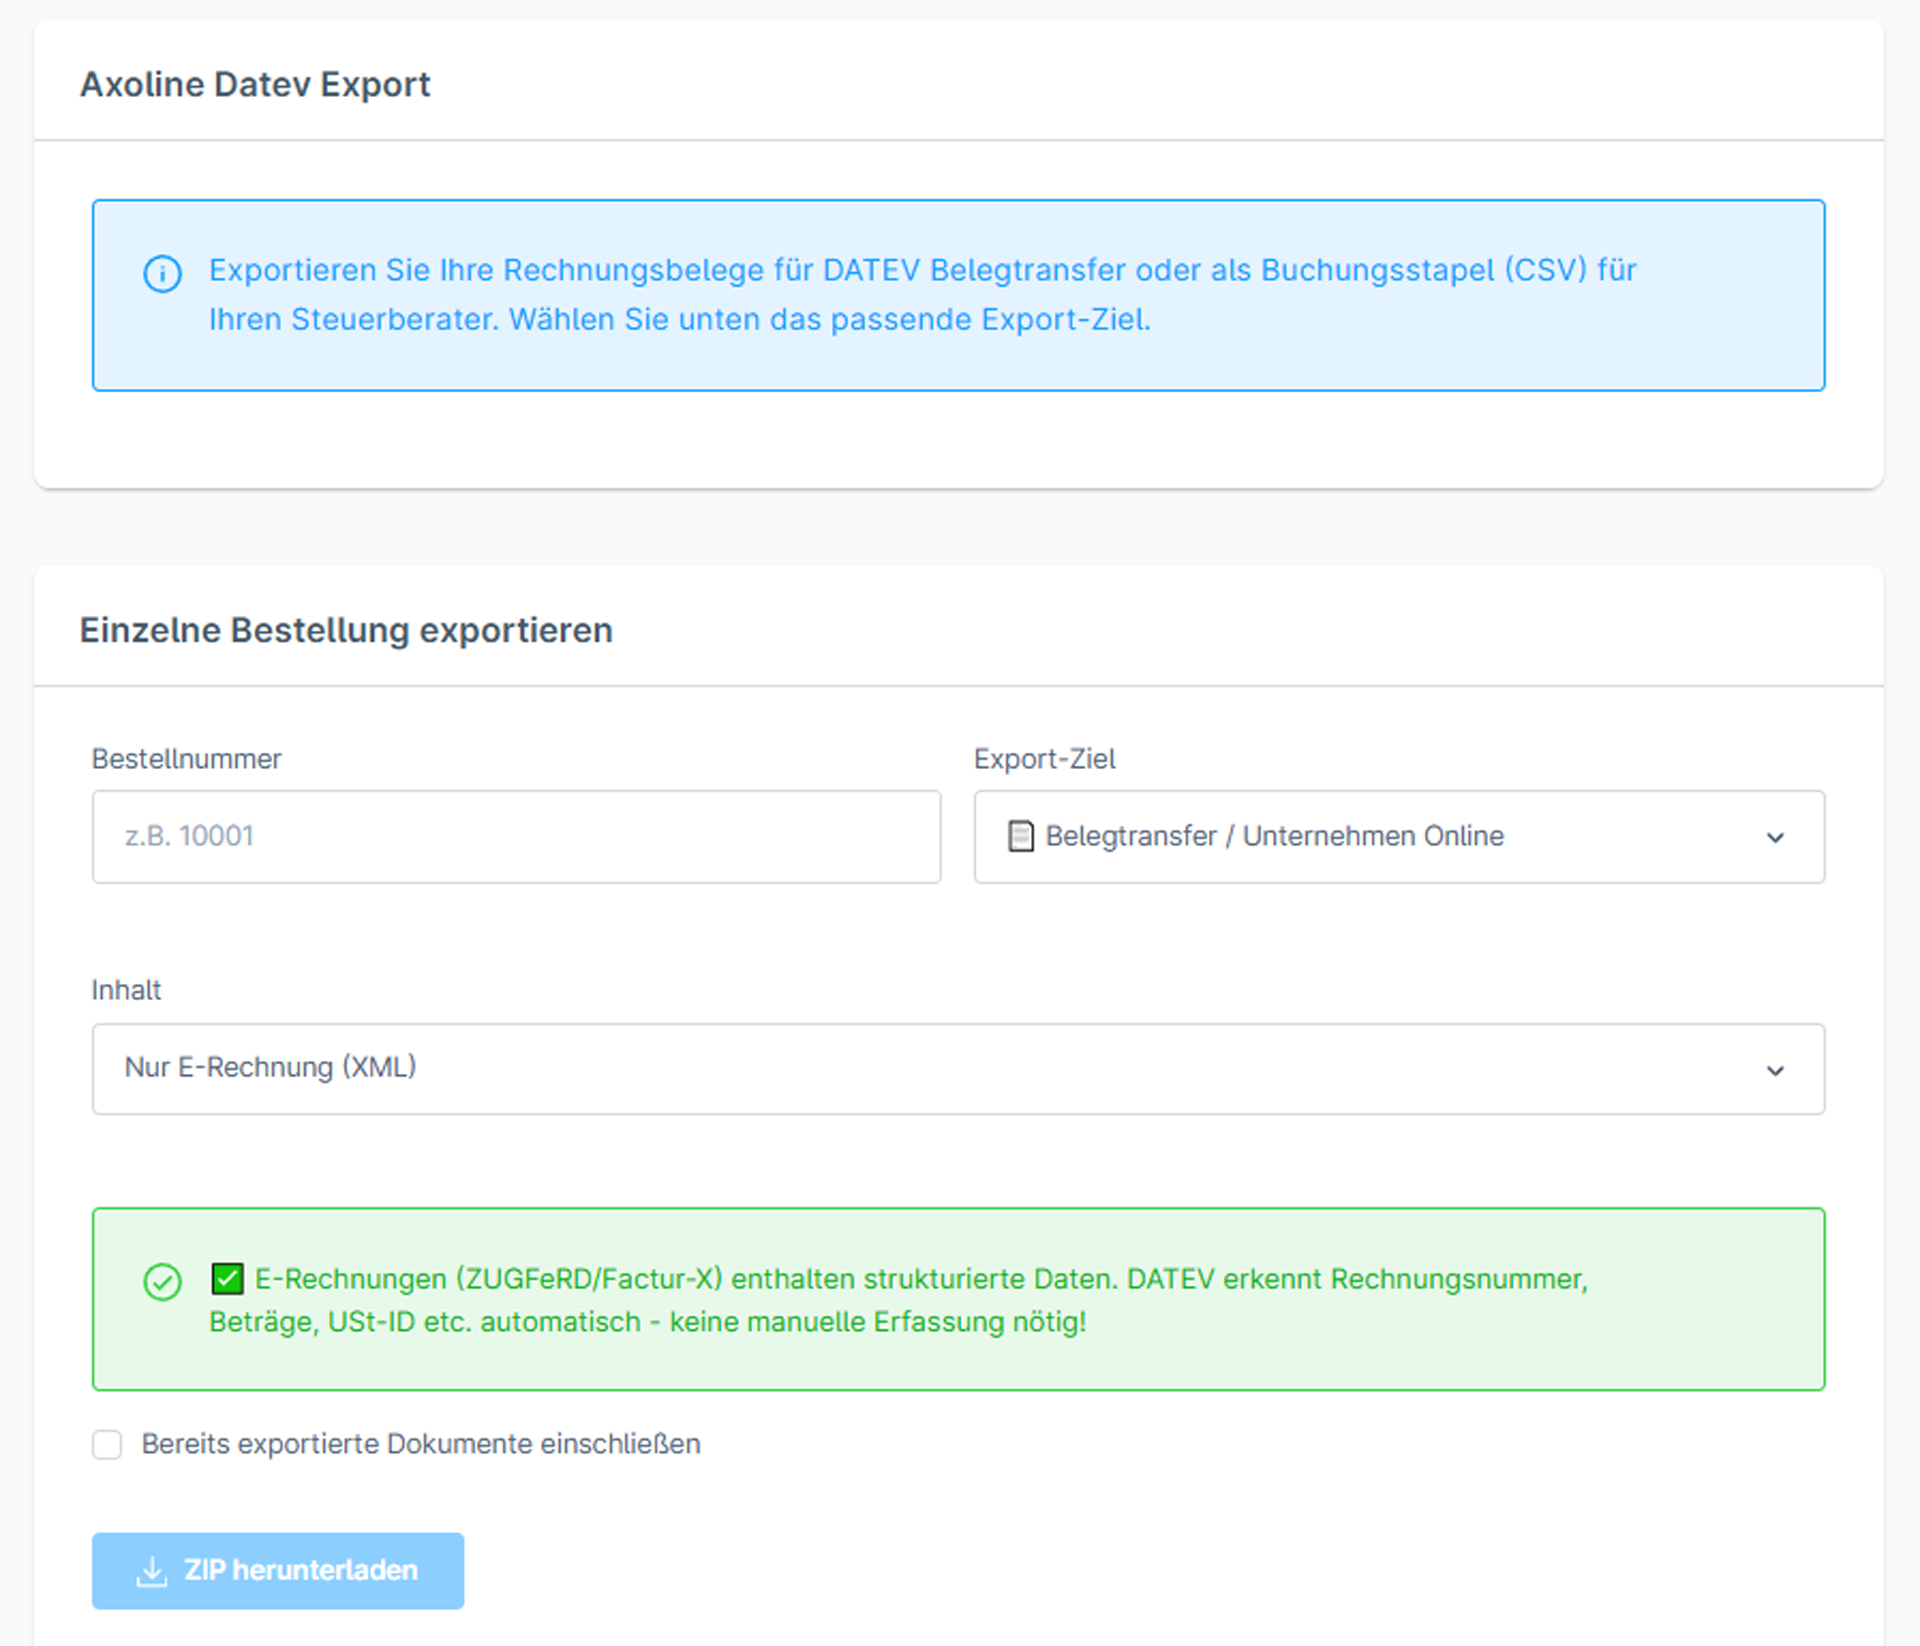Image resolution: width=1920 pixels, height=1646 pixels.
Task: Enable Bereits exportierte Dokumente einschließen checkbox
Action: pos(107,1445)
